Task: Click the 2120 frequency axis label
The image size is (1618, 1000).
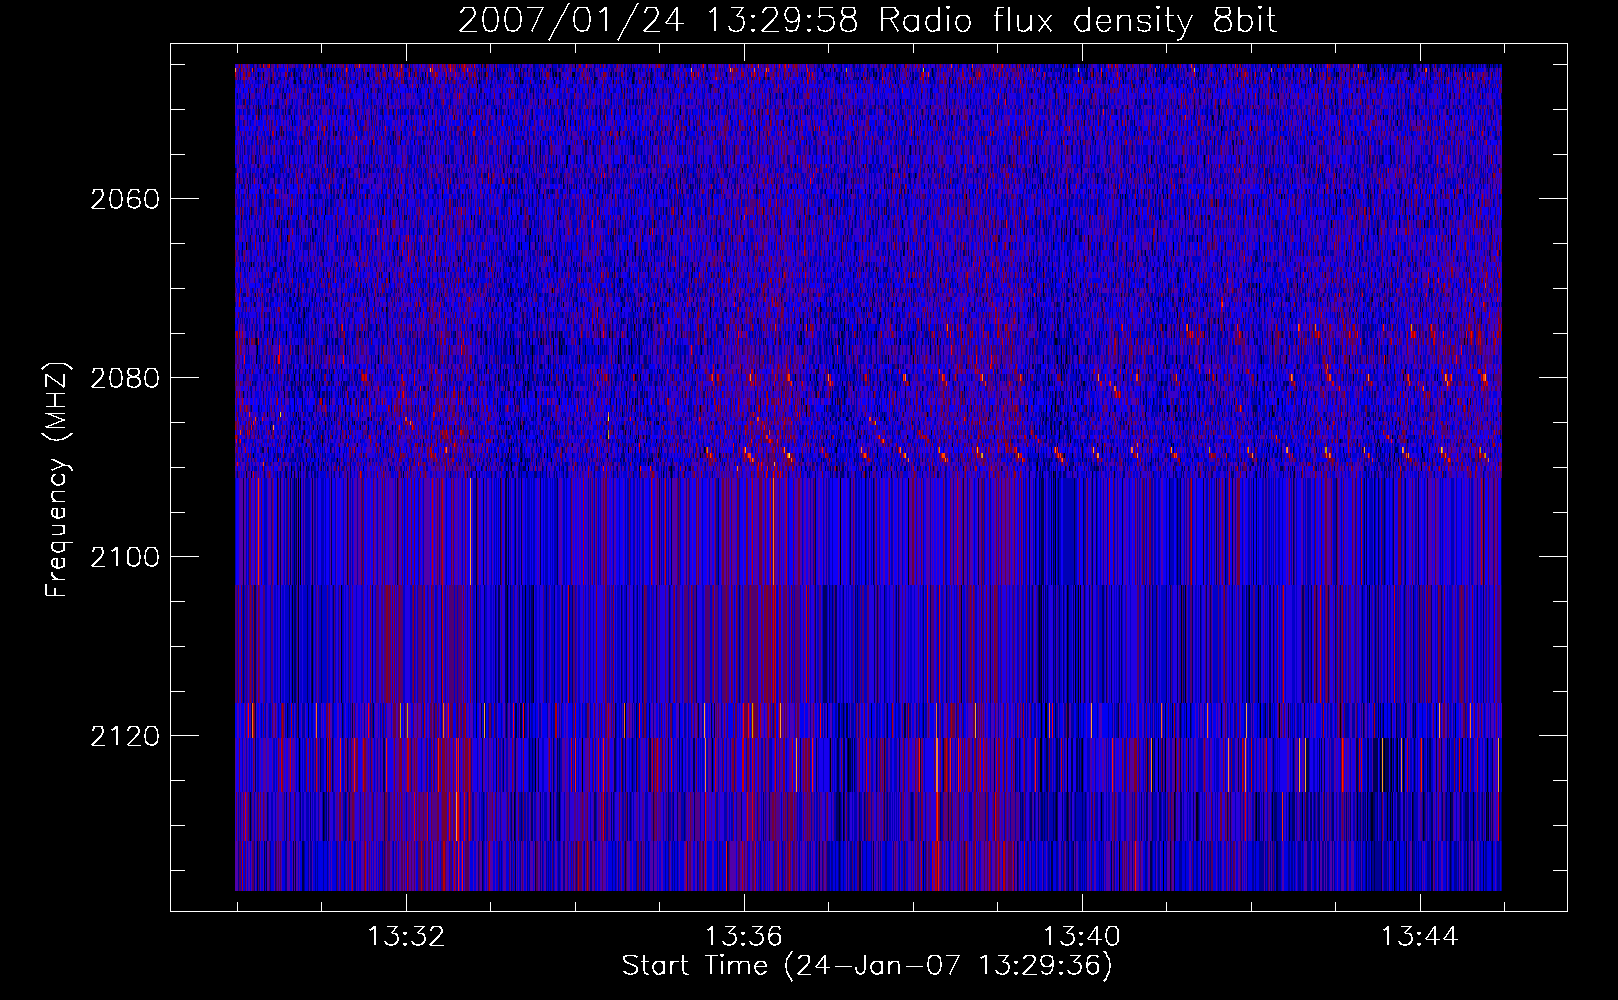Action: (x=125, y=736)
